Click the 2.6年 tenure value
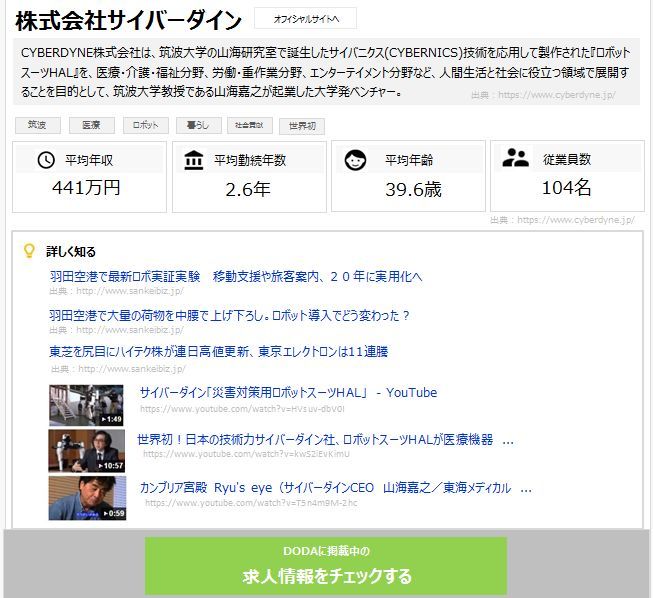653x598 pixels. [248, 189]
